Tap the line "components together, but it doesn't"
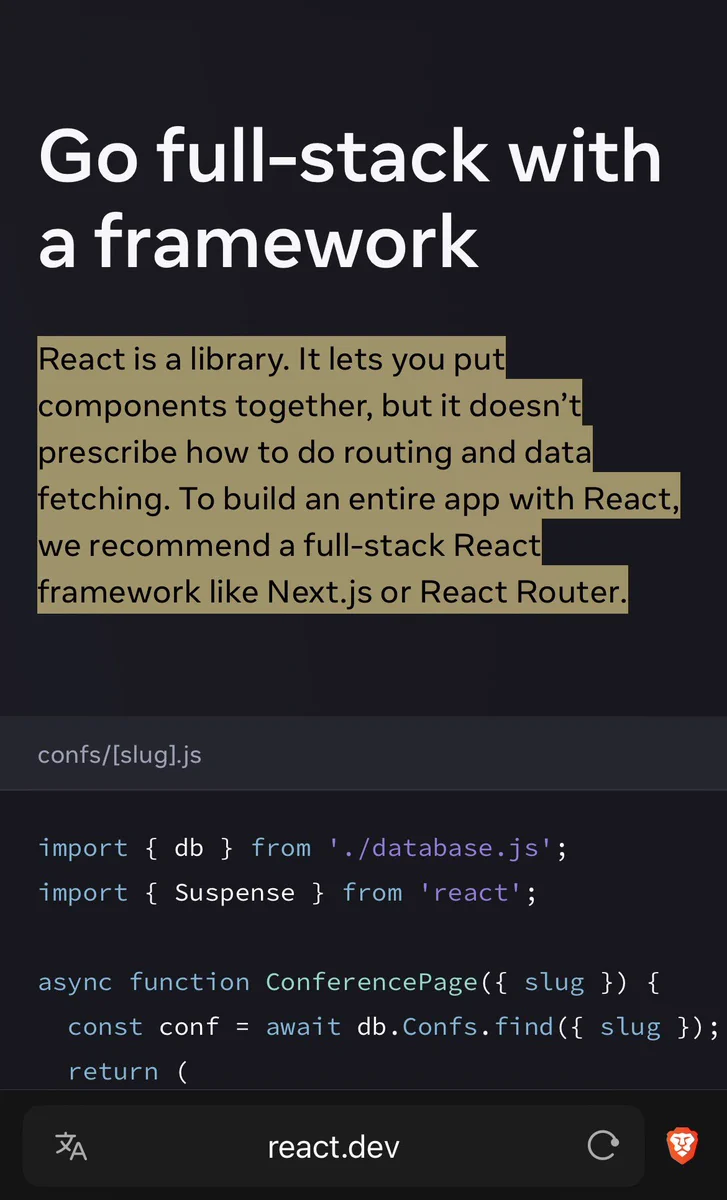The width and height of the screenshot is (727, 1200). pyautogui.click(x=310, y=405)
